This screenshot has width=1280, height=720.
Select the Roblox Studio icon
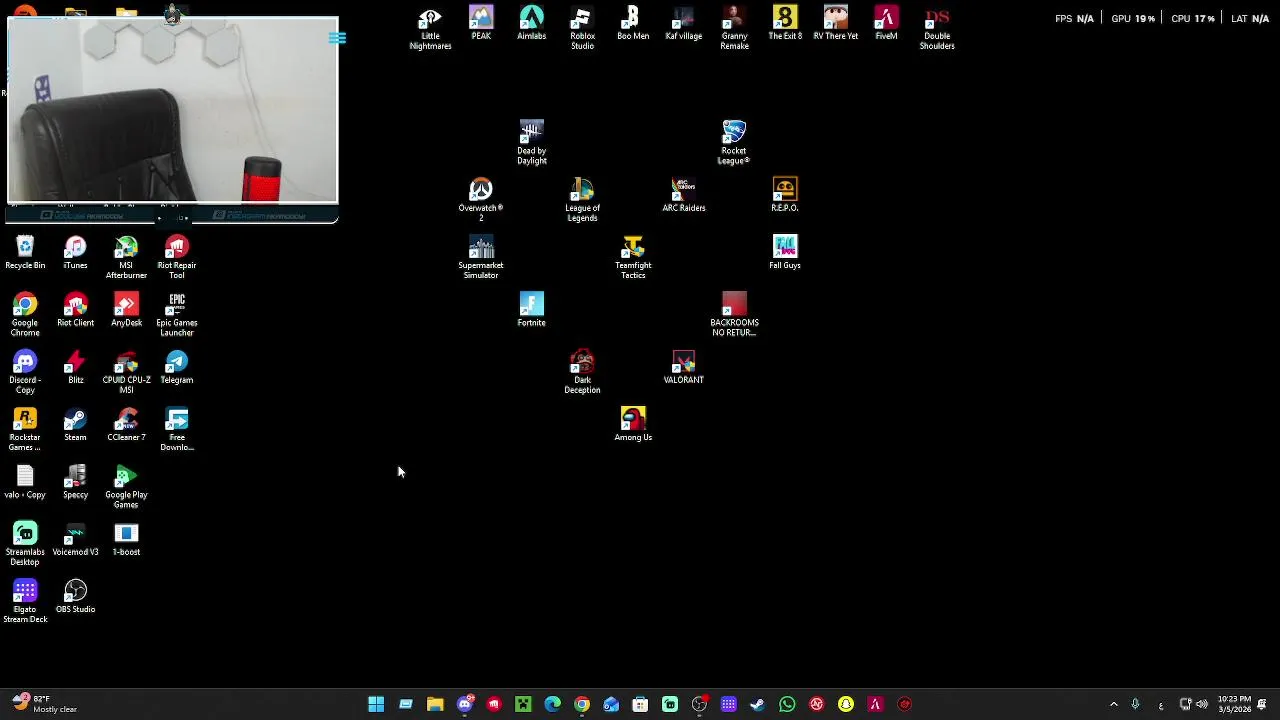tap(582, 28)
